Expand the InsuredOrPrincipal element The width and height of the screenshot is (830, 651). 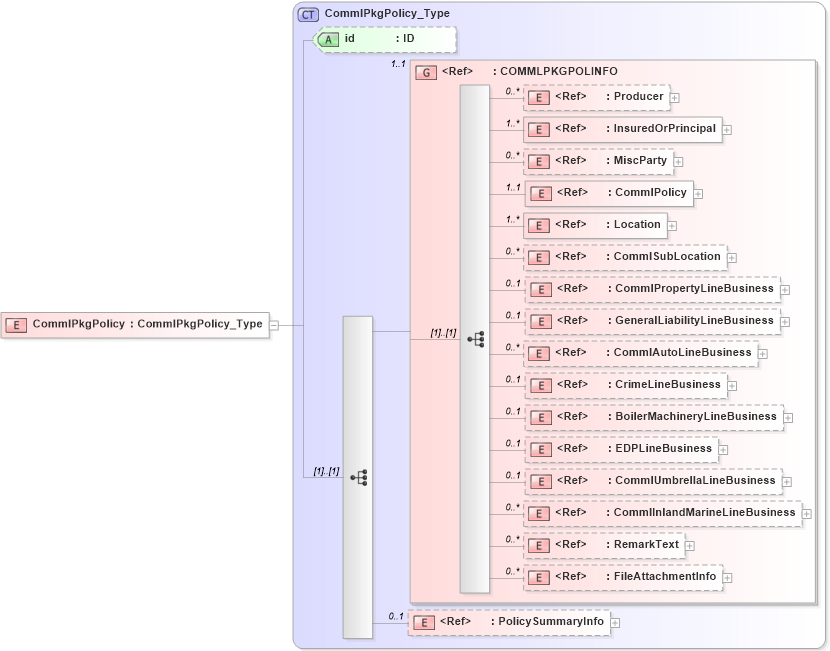[x=727, y=129]
